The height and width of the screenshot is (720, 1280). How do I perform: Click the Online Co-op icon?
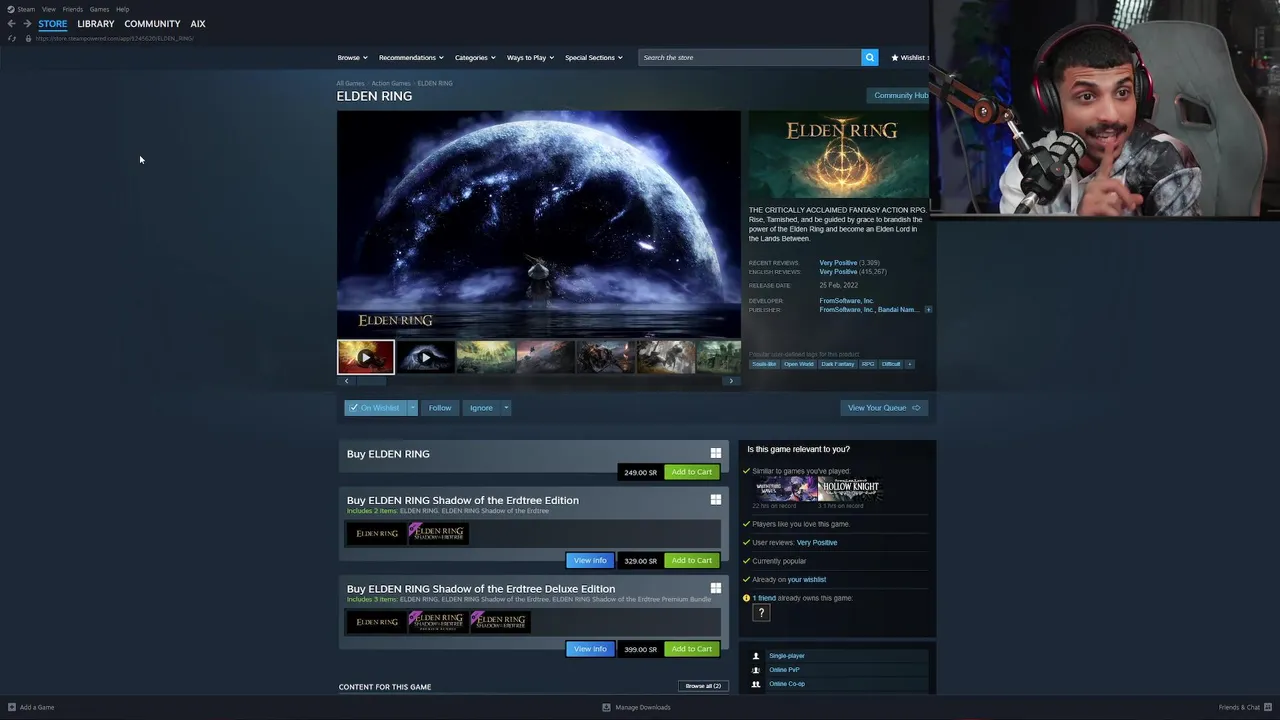click(x=756, y=684)
